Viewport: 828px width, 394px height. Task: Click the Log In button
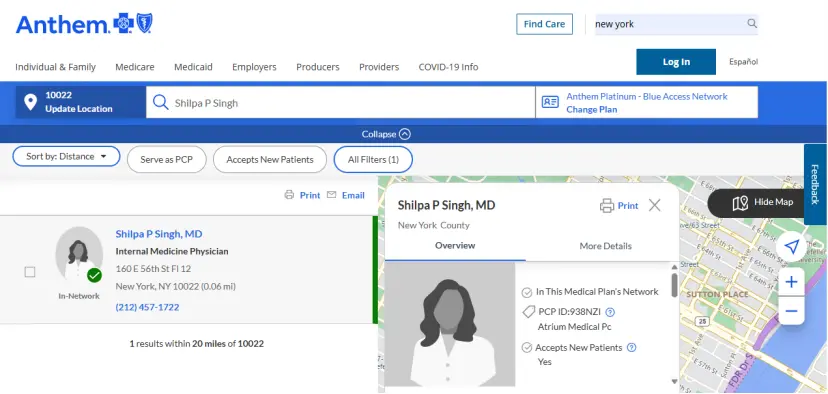676,62
